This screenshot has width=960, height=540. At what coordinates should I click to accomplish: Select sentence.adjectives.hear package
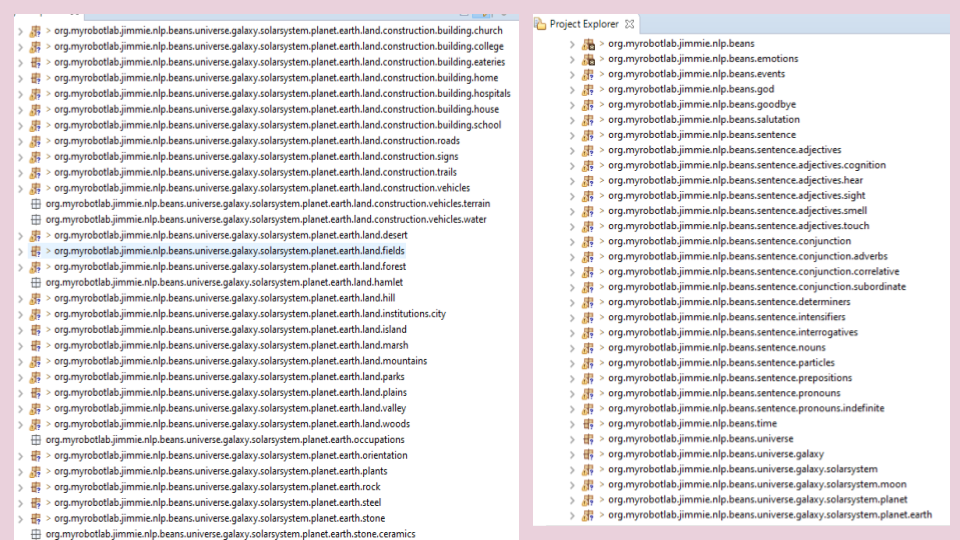pos(735,180)
